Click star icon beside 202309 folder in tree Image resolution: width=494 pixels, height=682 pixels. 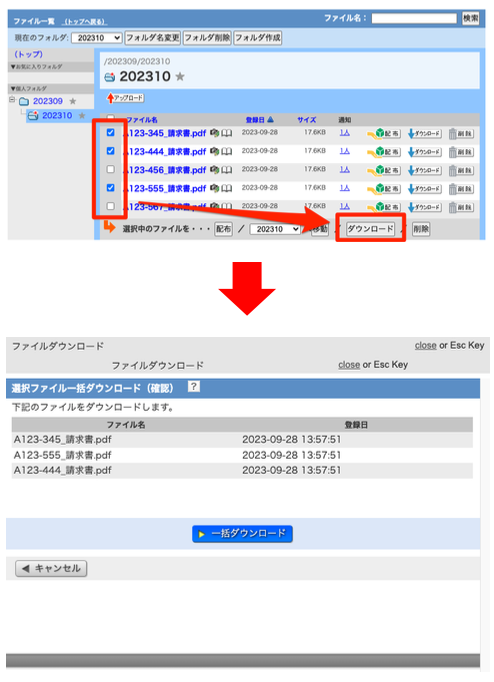73,101
